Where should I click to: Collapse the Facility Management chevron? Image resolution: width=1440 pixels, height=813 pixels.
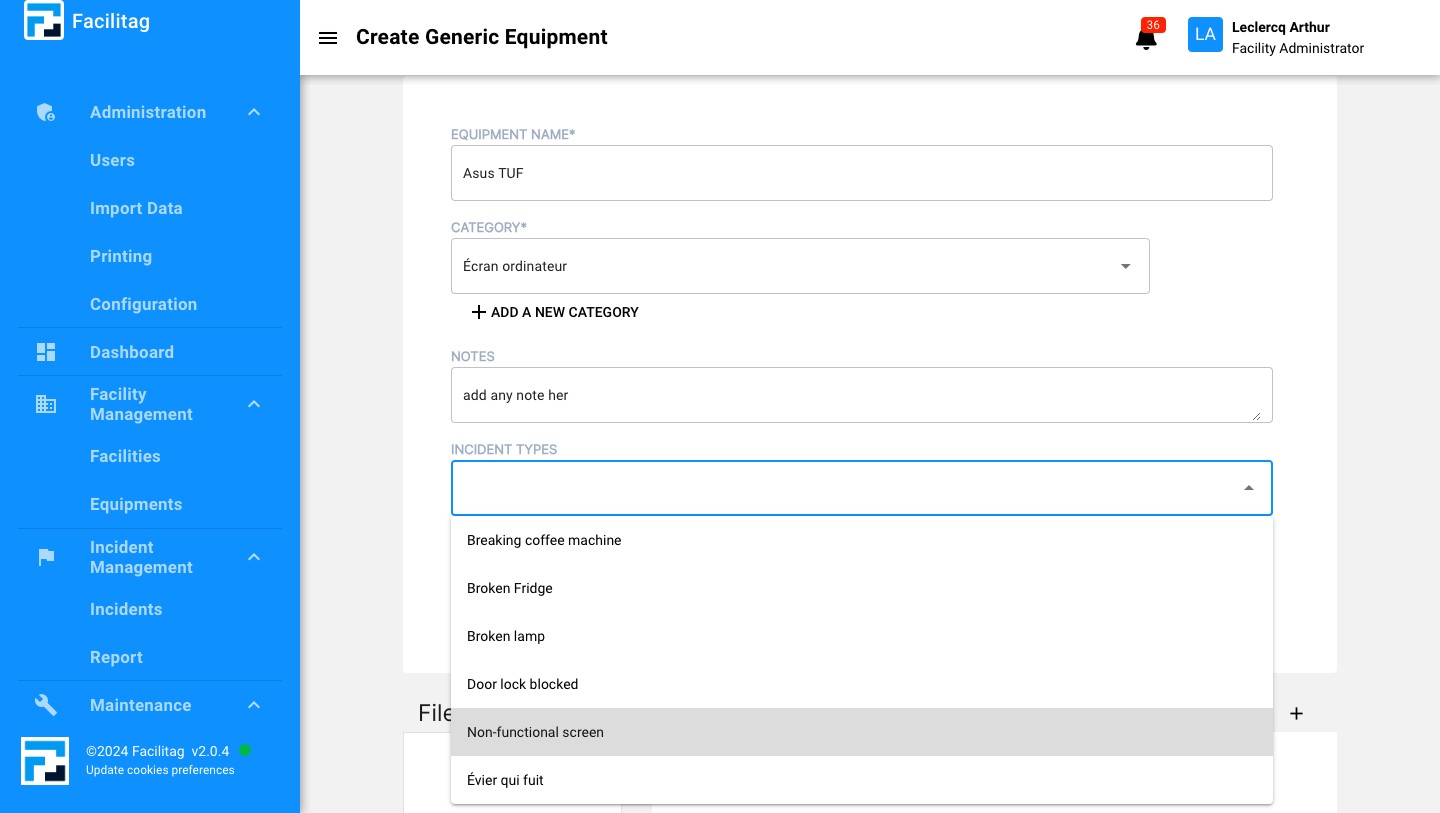(x=254, y=404)
